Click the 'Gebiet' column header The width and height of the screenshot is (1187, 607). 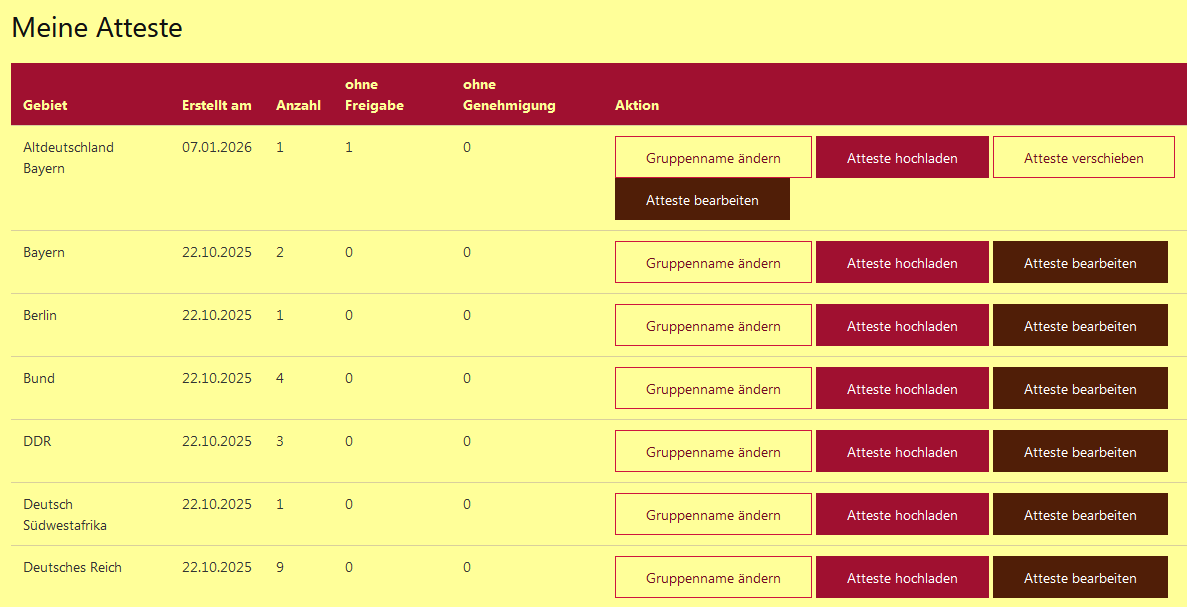[45, 105]
